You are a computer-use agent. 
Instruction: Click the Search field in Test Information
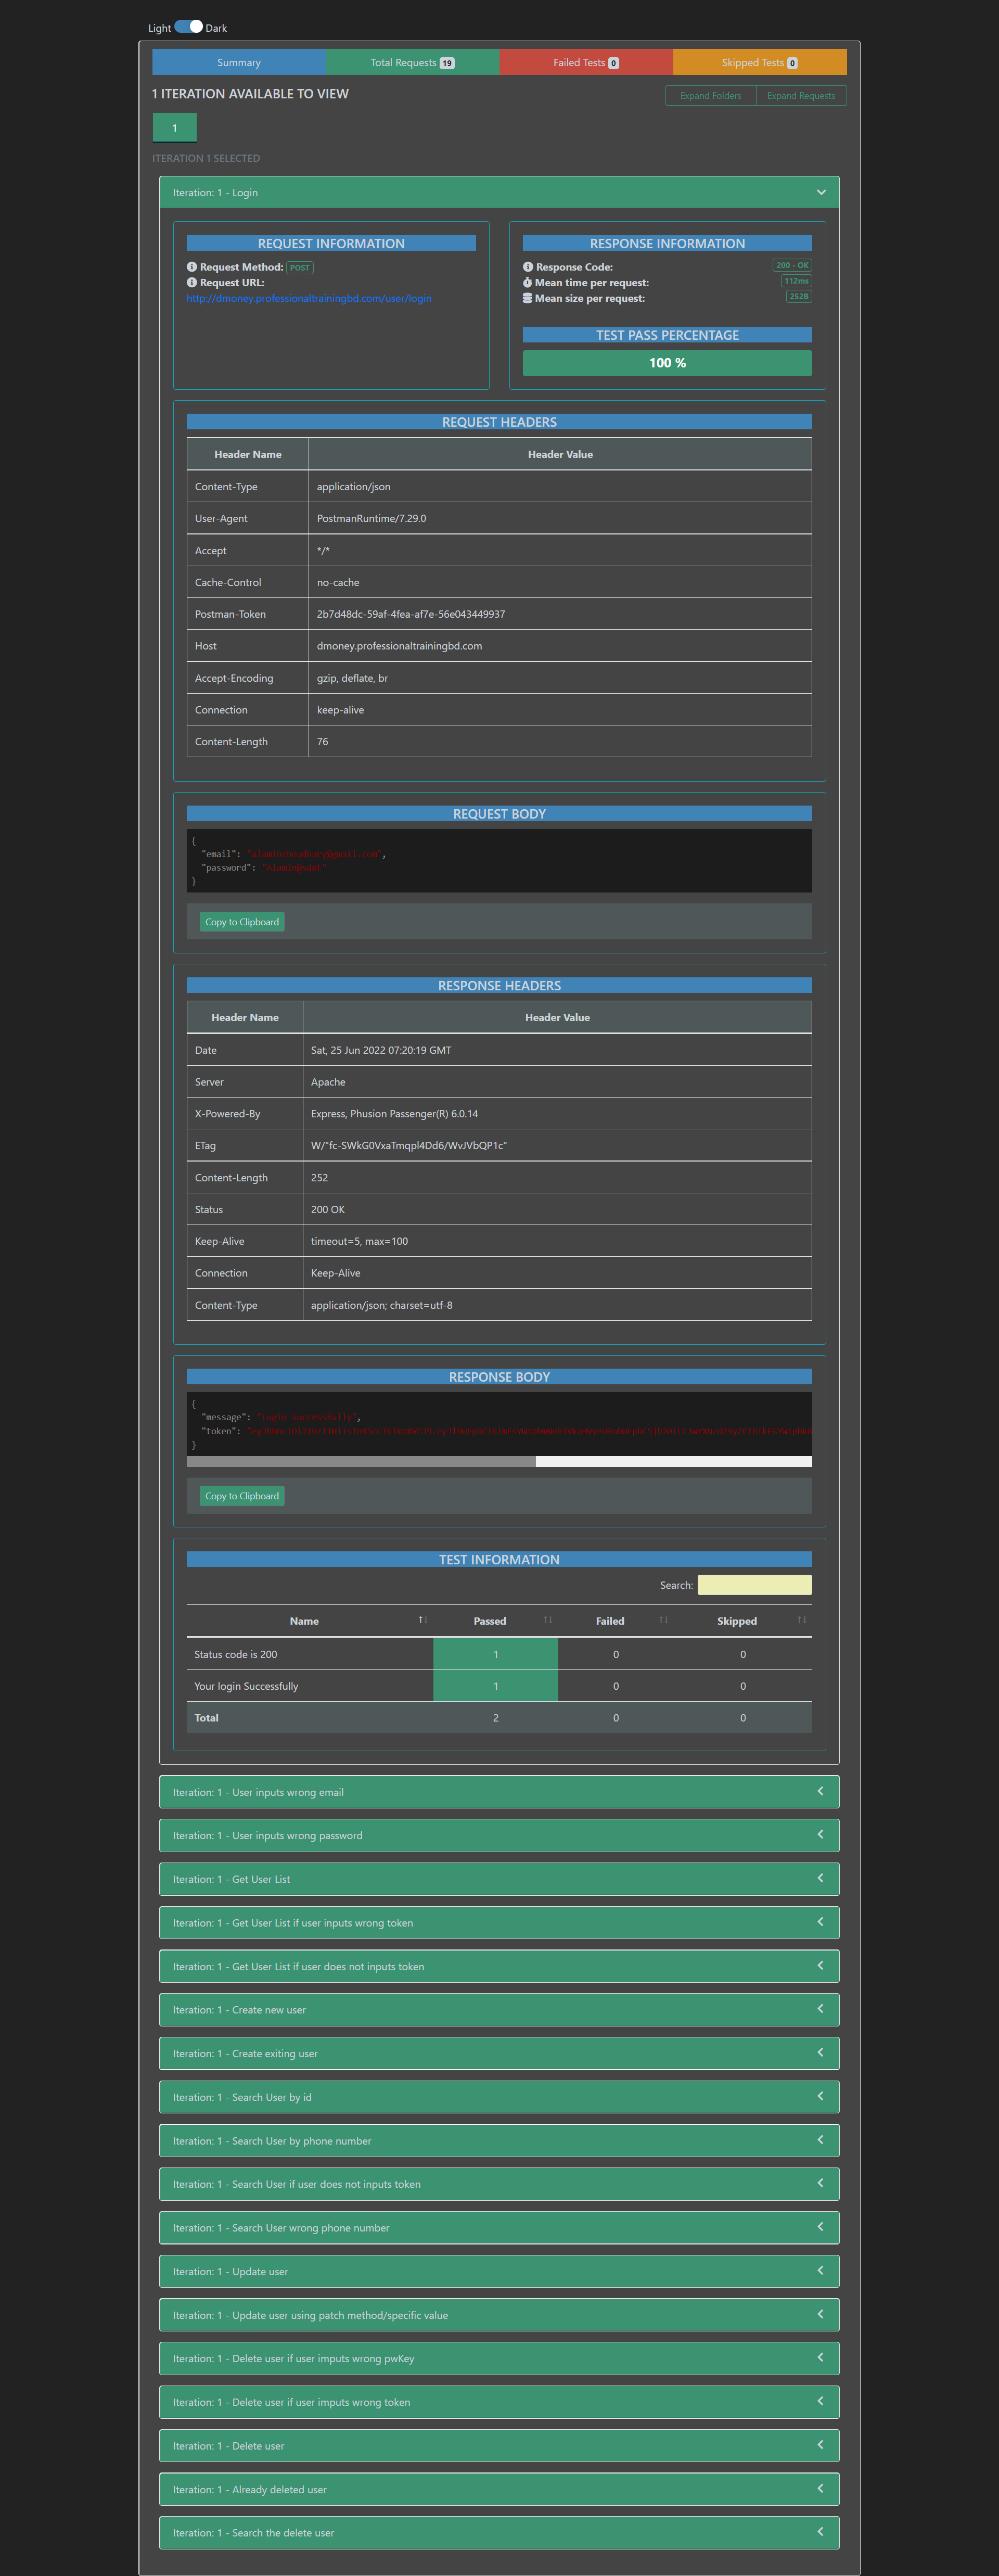click(755, 1585)
